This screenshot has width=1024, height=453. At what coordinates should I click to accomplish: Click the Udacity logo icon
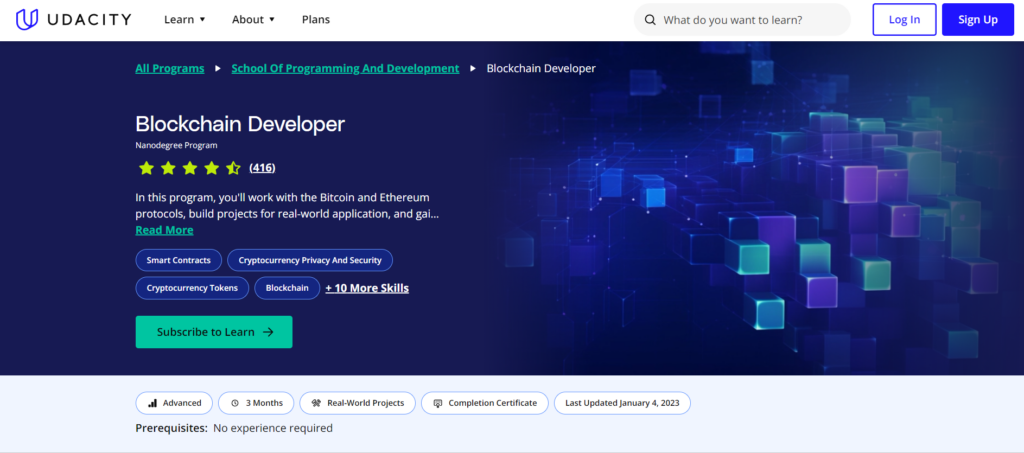[x=27, y=20]
